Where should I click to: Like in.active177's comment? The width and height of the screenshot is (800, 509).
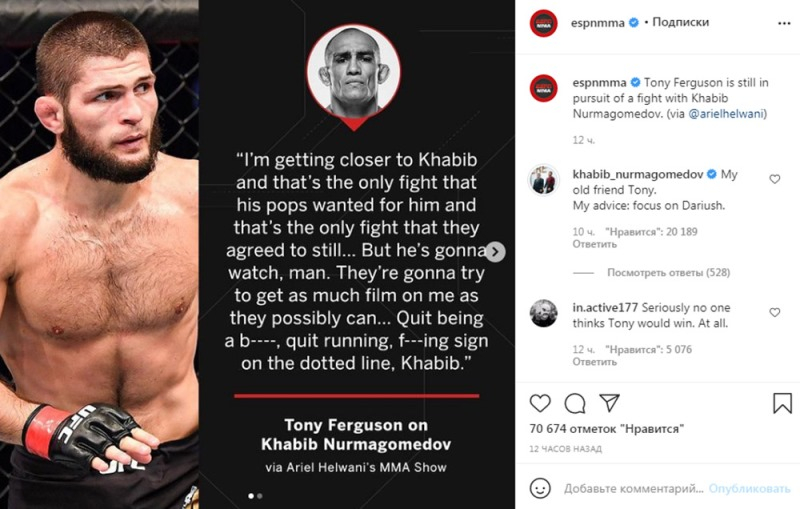click(x=775, y=312)
